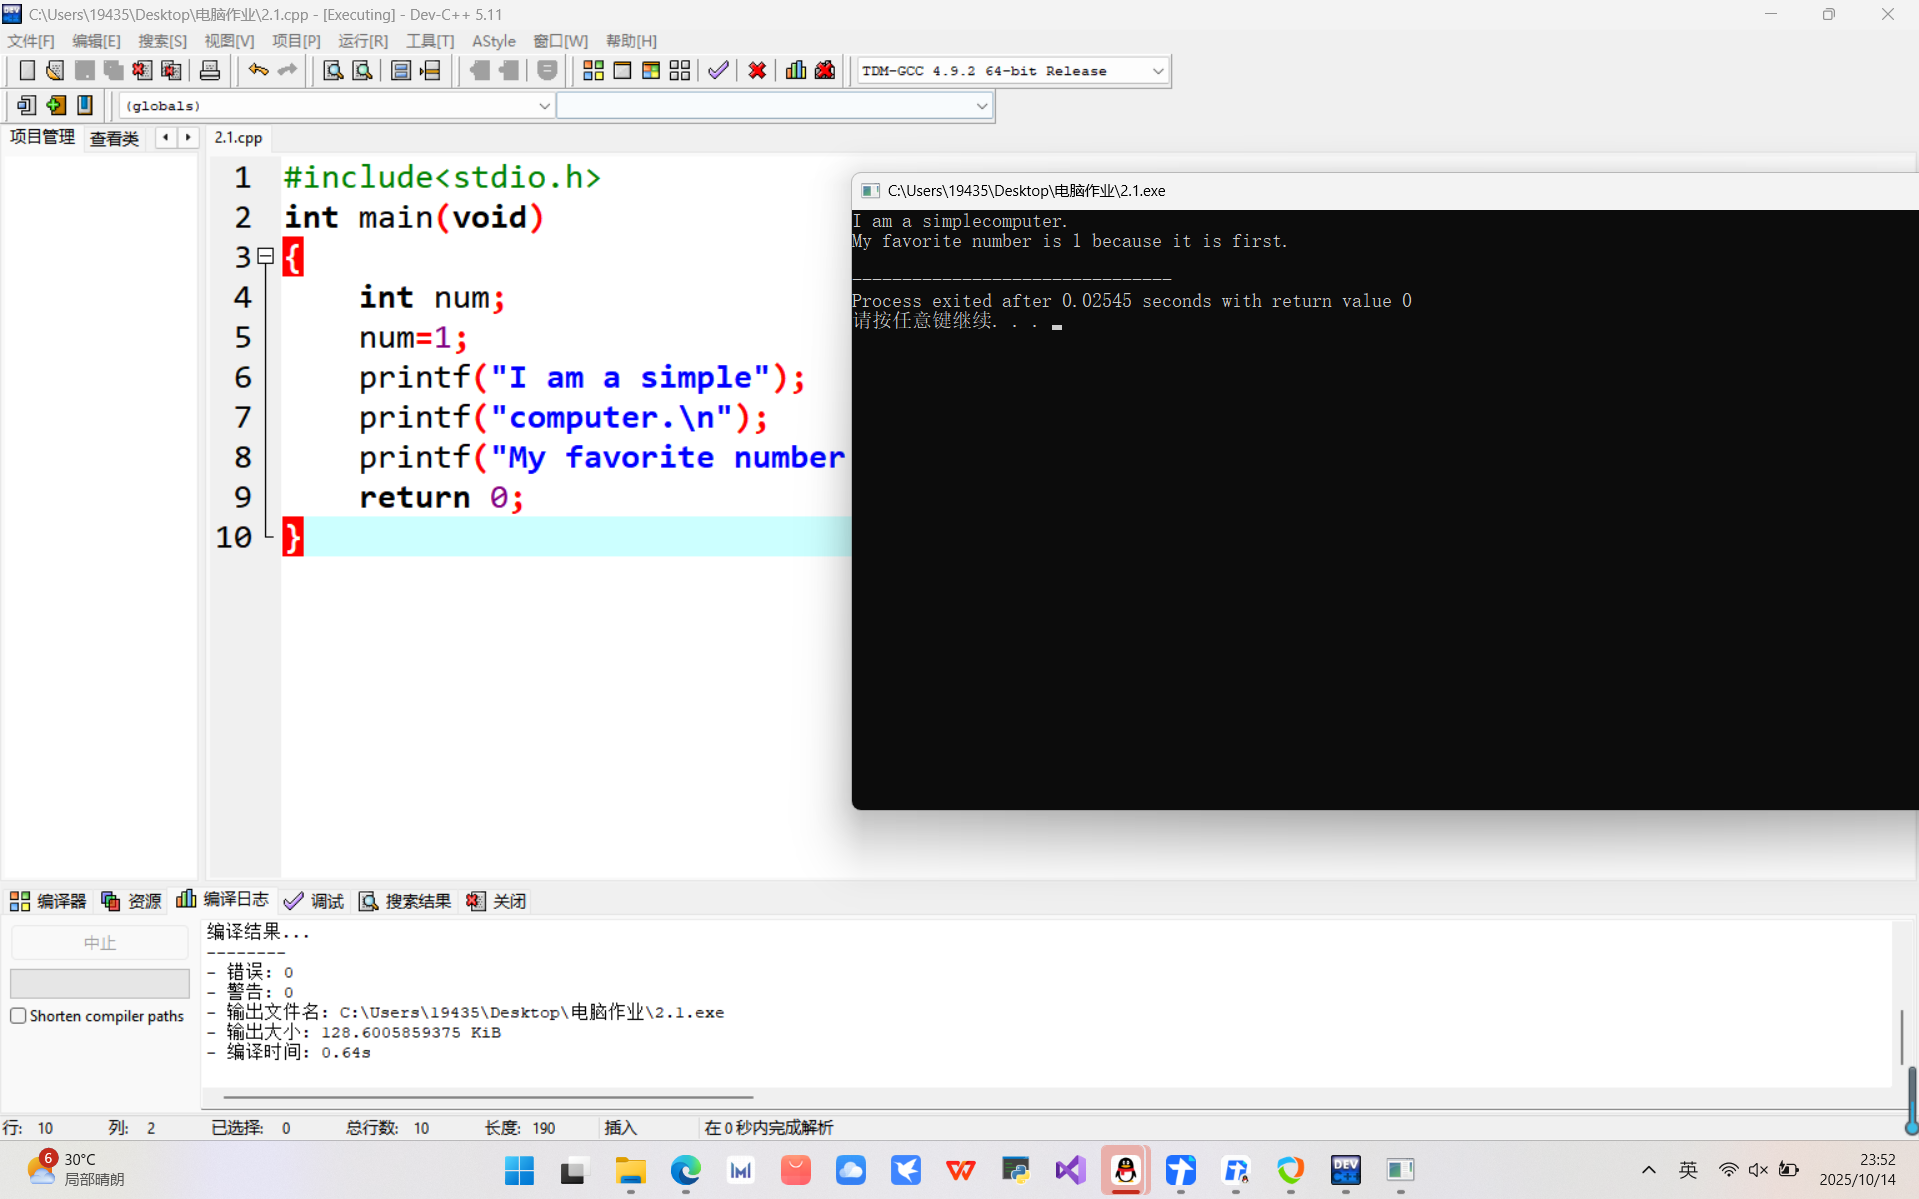Switch to the 项目管理 sidebar tab

tap(42, 137)
